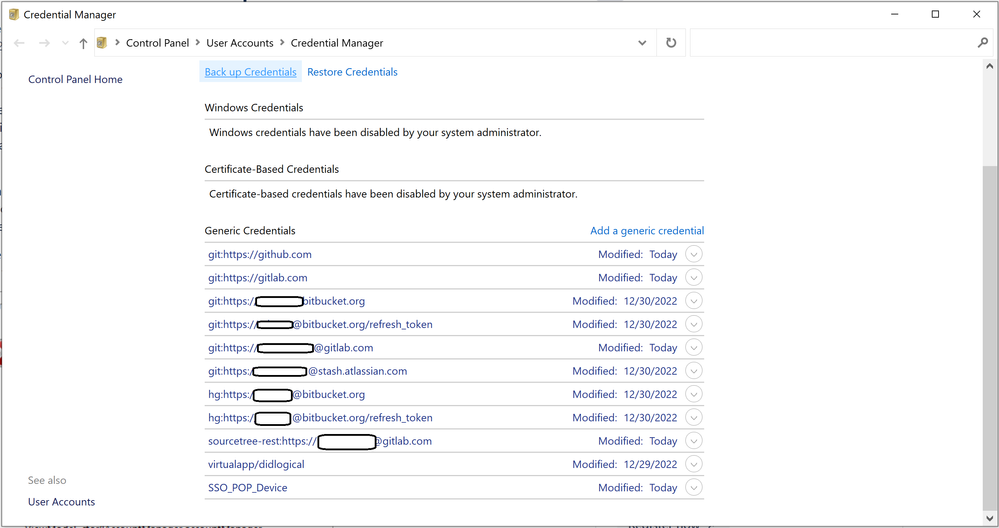This screenshot has width=999, height=528.
Task: Click the Back navigation arrow
Action: [x=19, y=43]
